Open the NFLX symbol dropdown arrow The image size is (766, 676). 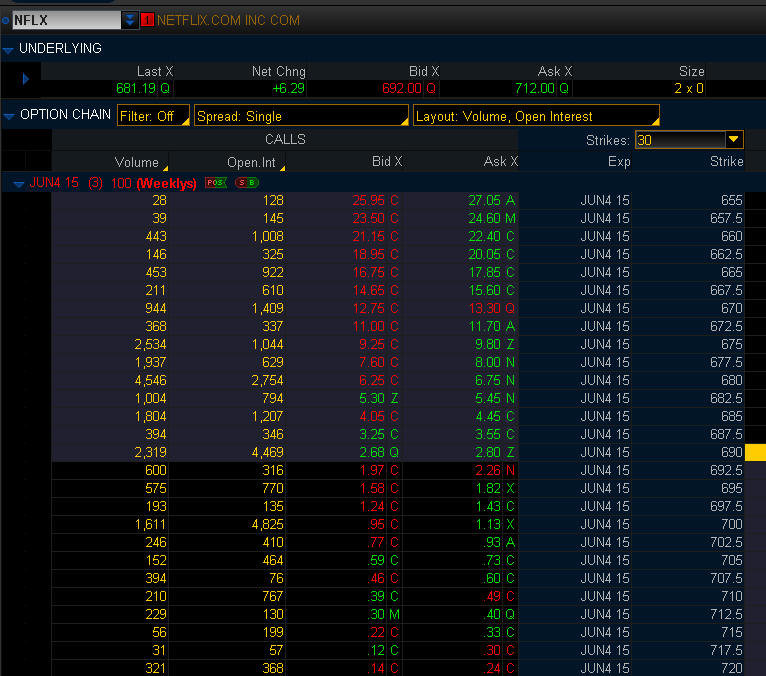pyautogui.click(x=130, y=20)
